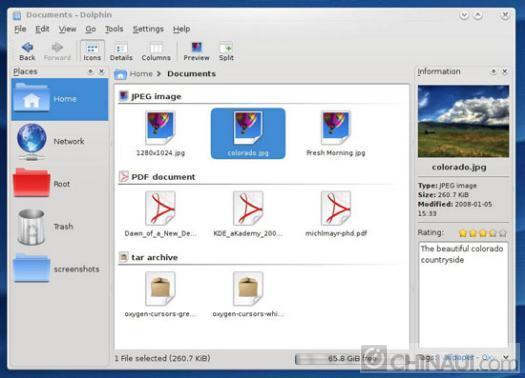Click the Modified date info line
The height and width of the screenshot is (378, 525).
[455, 209]
